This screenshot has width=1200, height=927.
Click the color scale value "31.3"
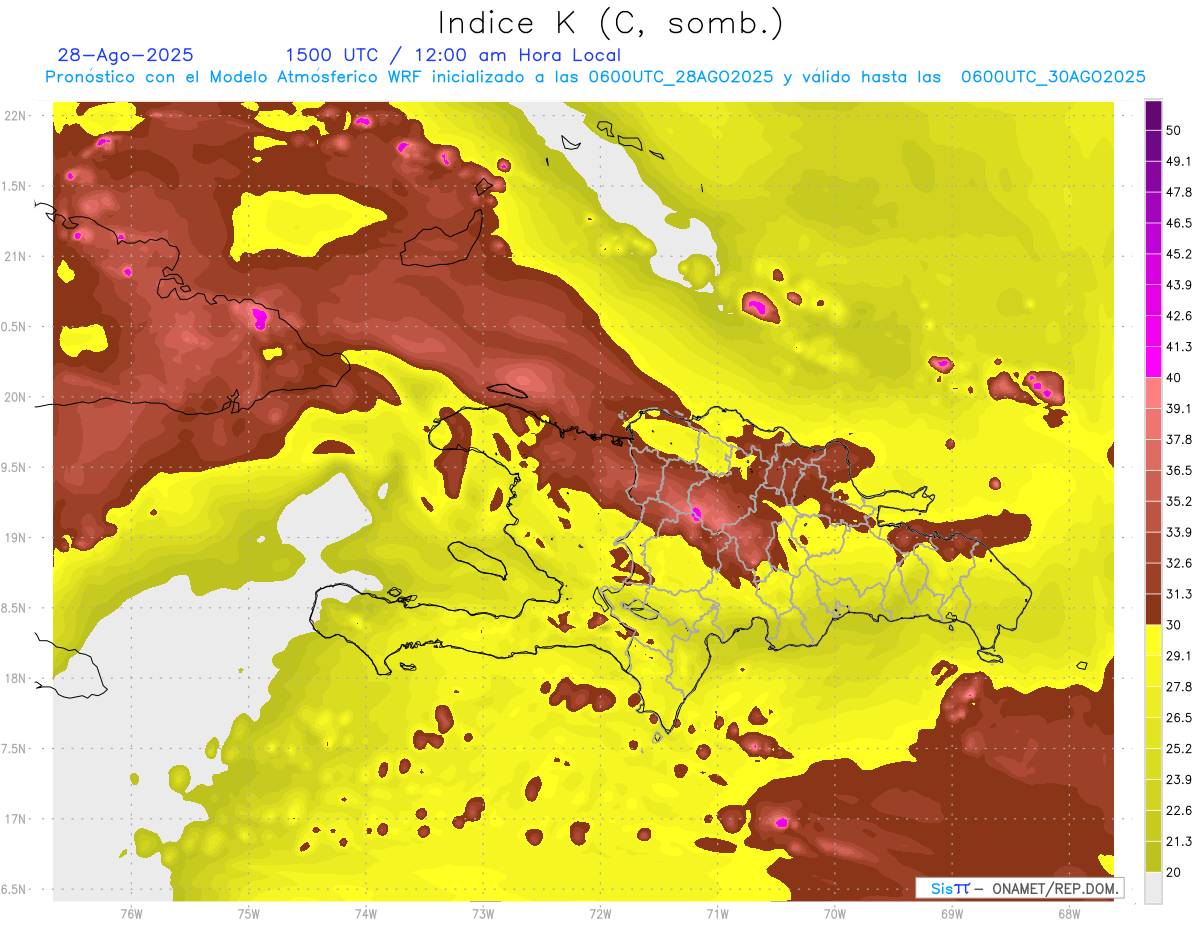1178,594
